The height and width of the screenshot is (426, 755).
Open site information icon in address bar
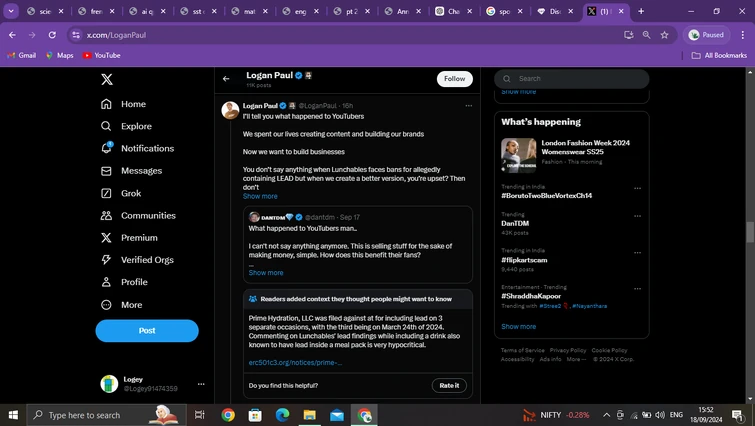[x=76, y=35]
